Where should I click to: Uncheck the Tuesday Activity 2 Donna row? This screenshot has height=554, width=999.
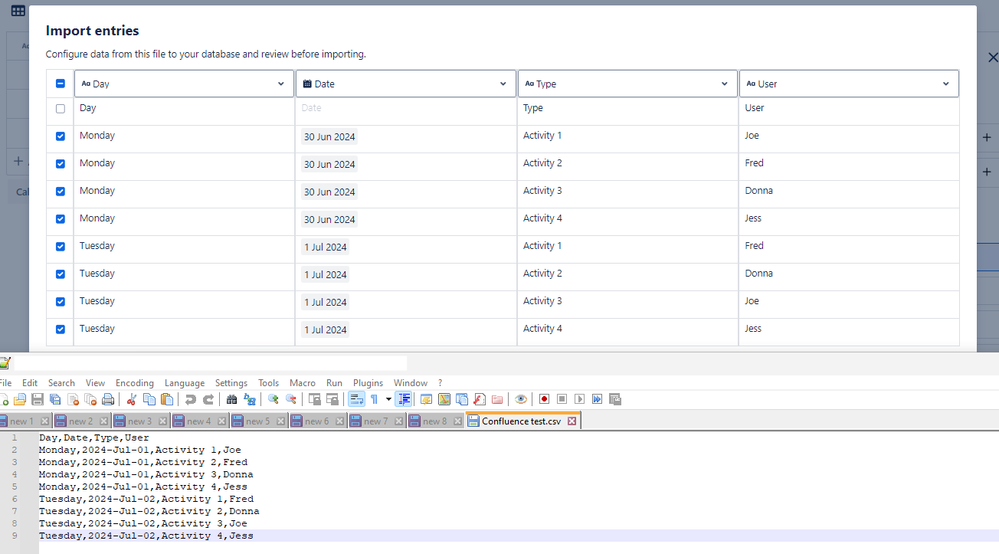point(61,274)
